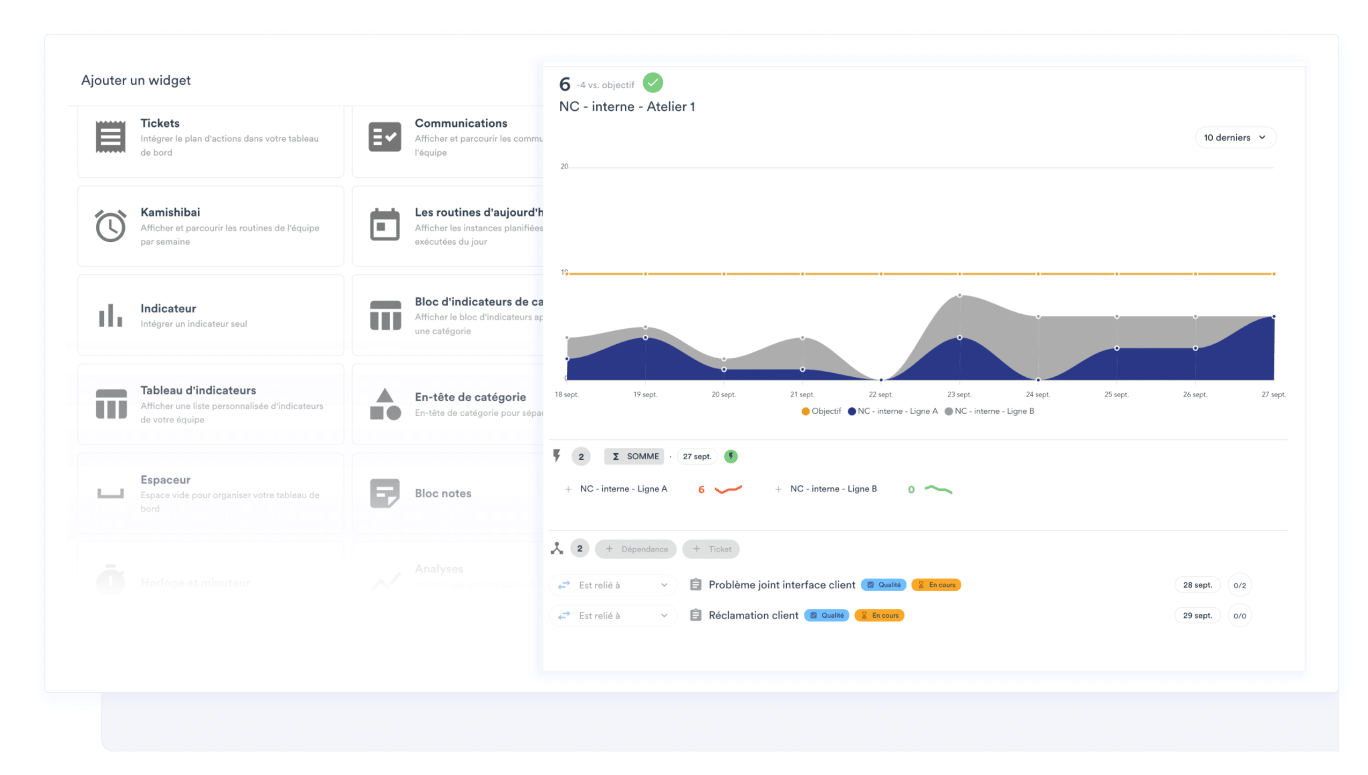Viewport: 1368px width, 775px height.
Task: Open the 'Problème joint interface client' ticket
Action: click(x=781, y=585)
